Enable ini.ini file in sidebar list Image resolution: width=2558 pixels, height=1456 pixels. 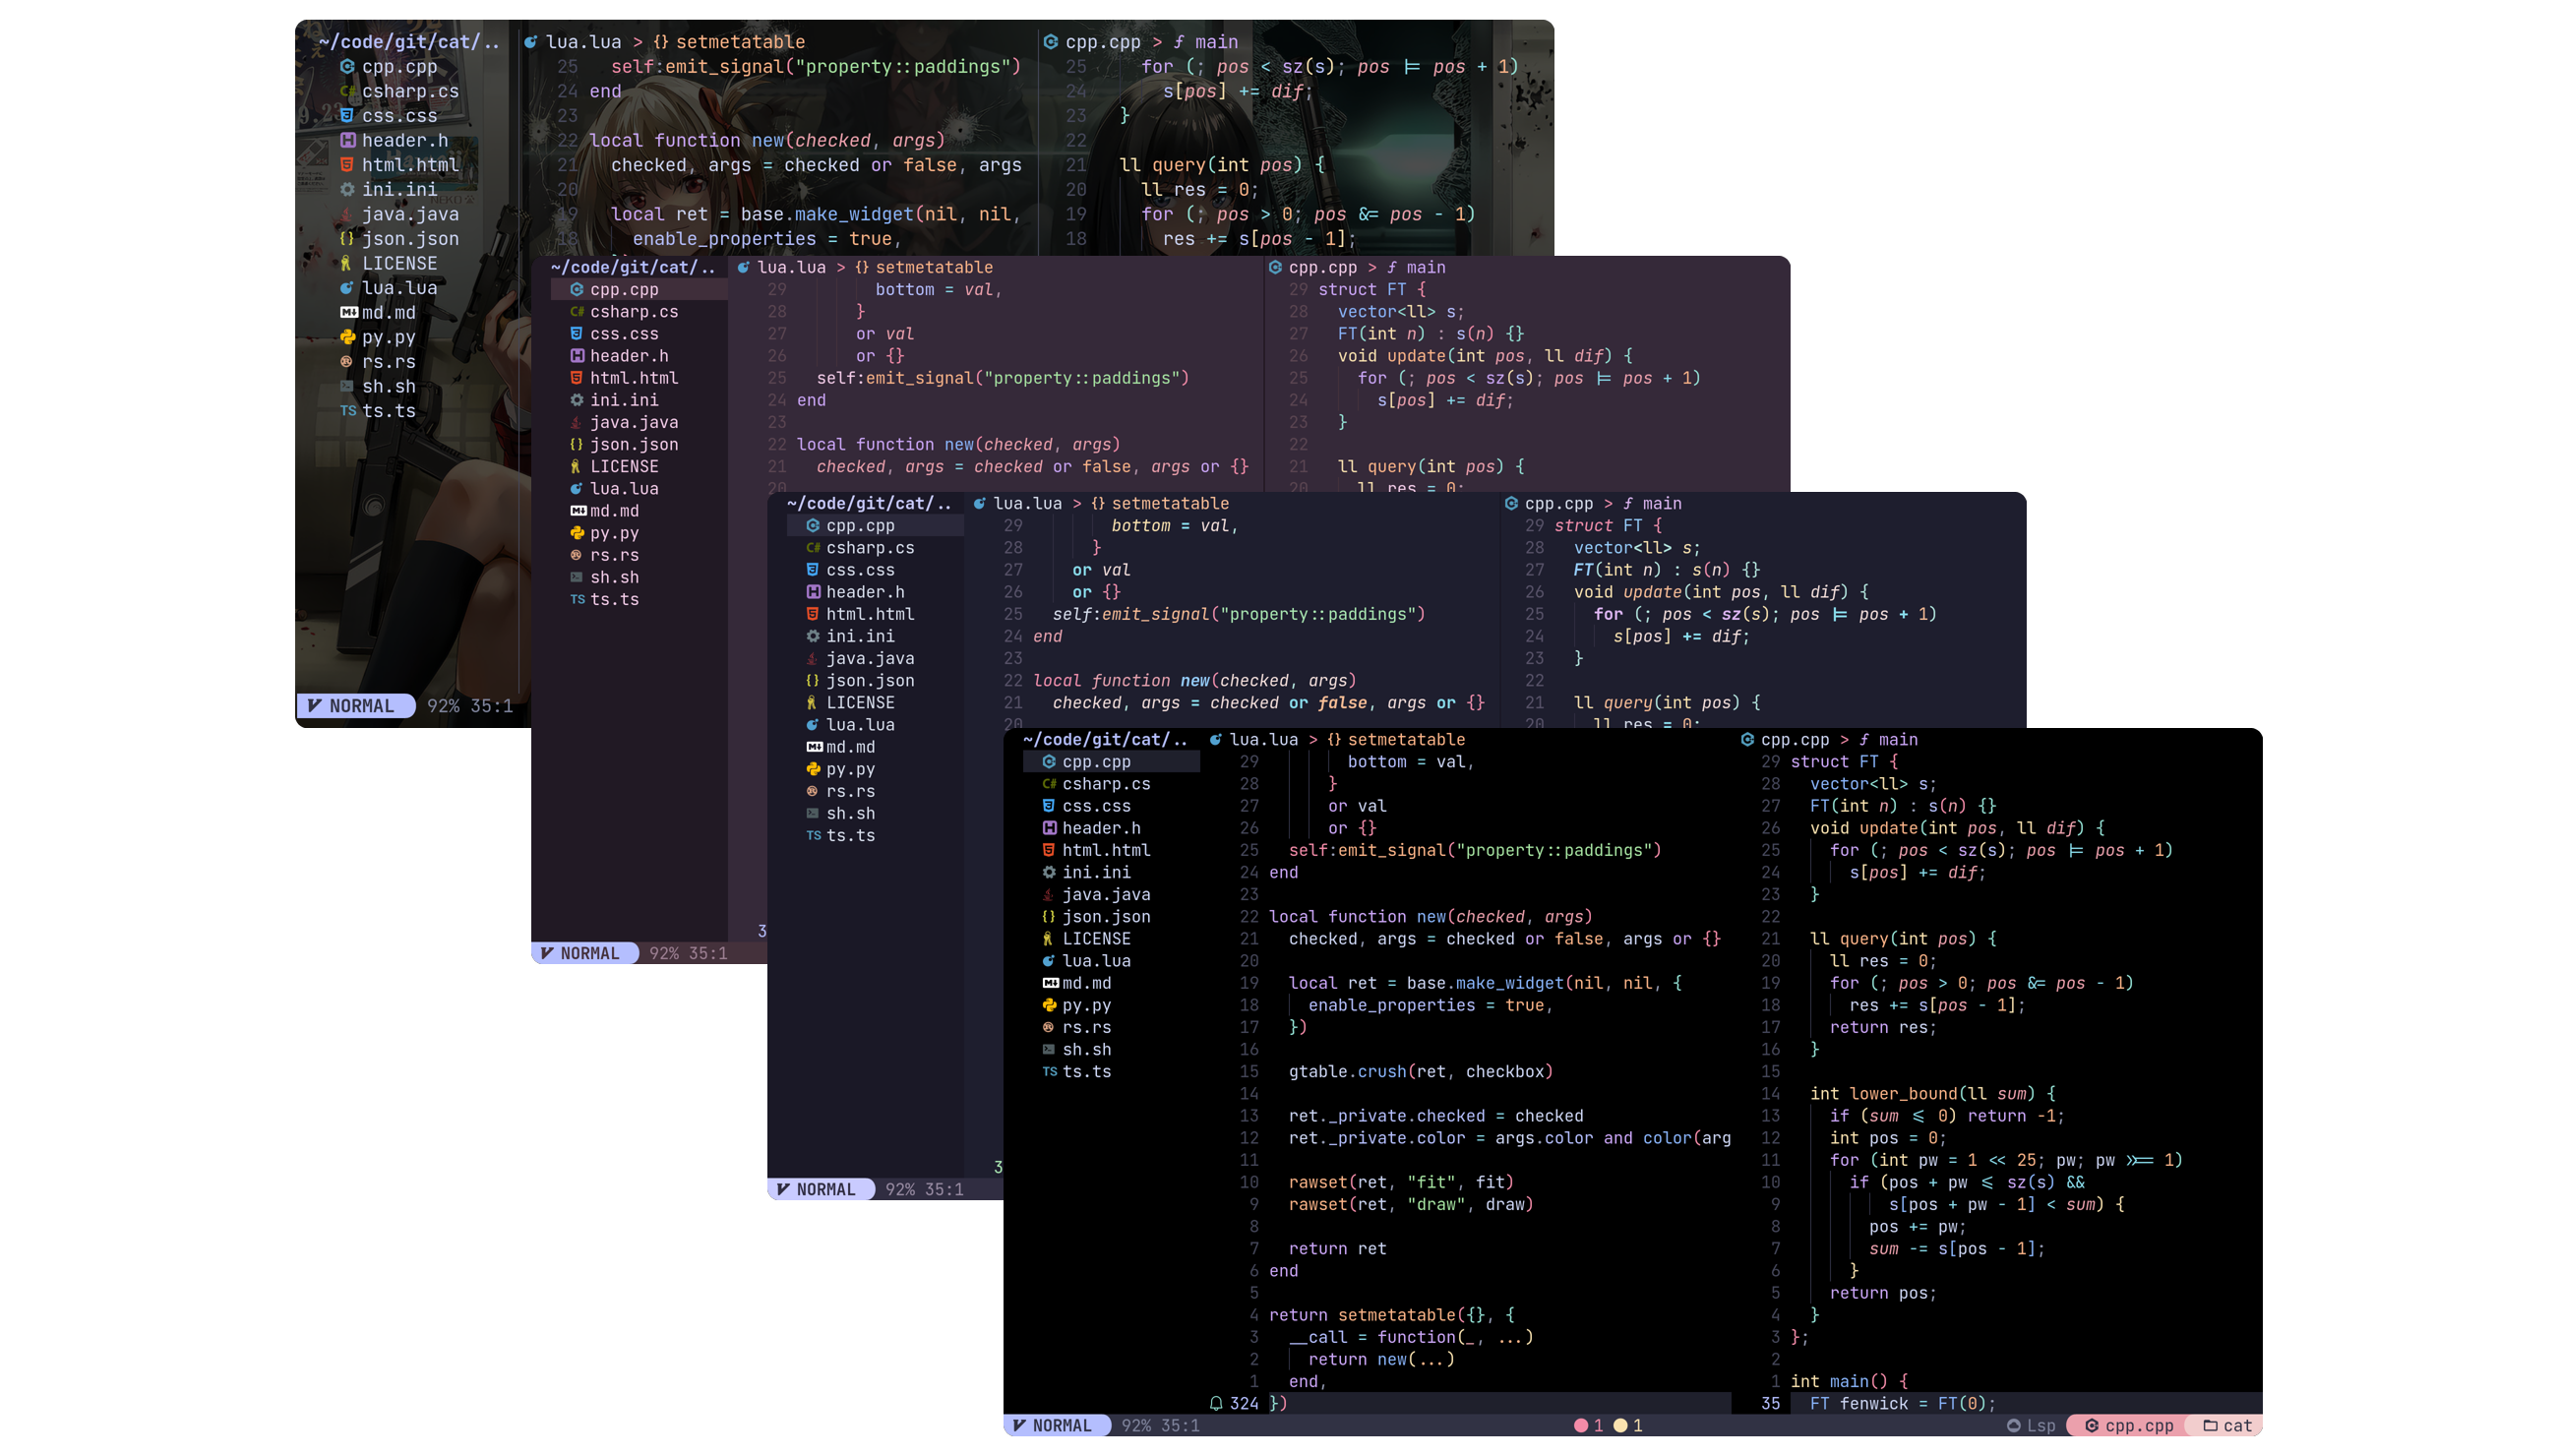[x=1093, y=872]
